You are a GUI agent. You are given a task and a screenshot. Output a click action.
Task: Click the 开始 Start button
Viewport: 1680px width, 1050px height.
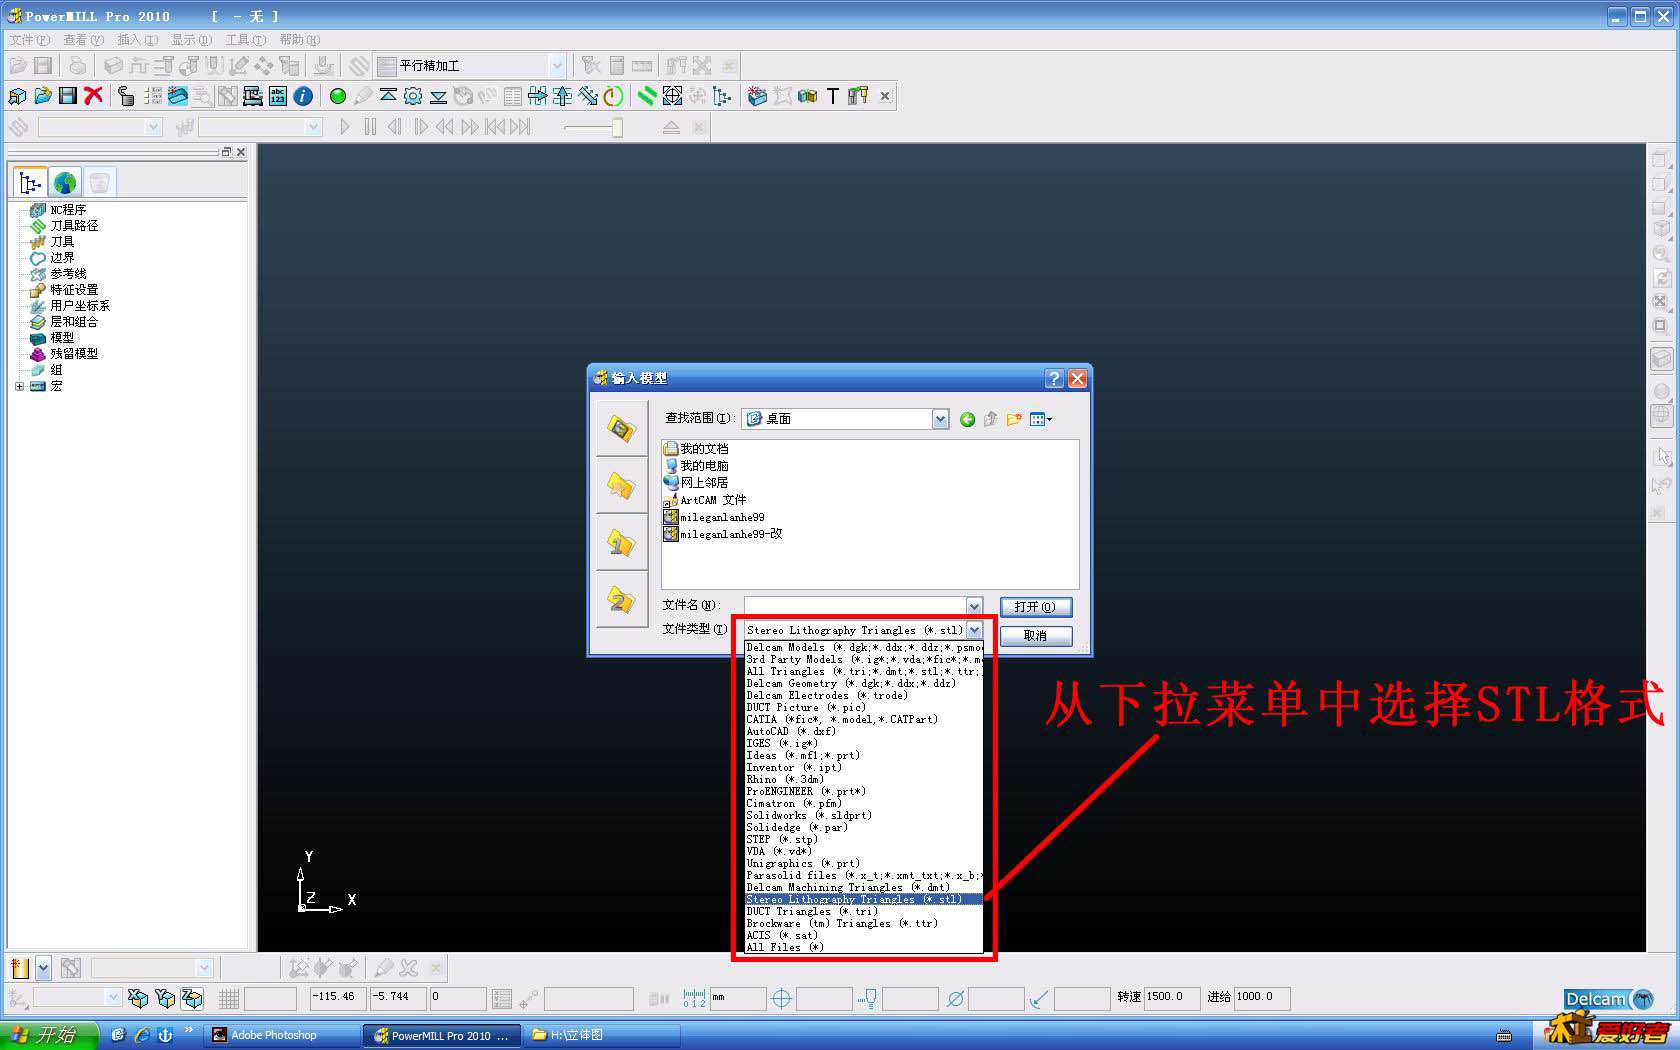[49, 1035]
